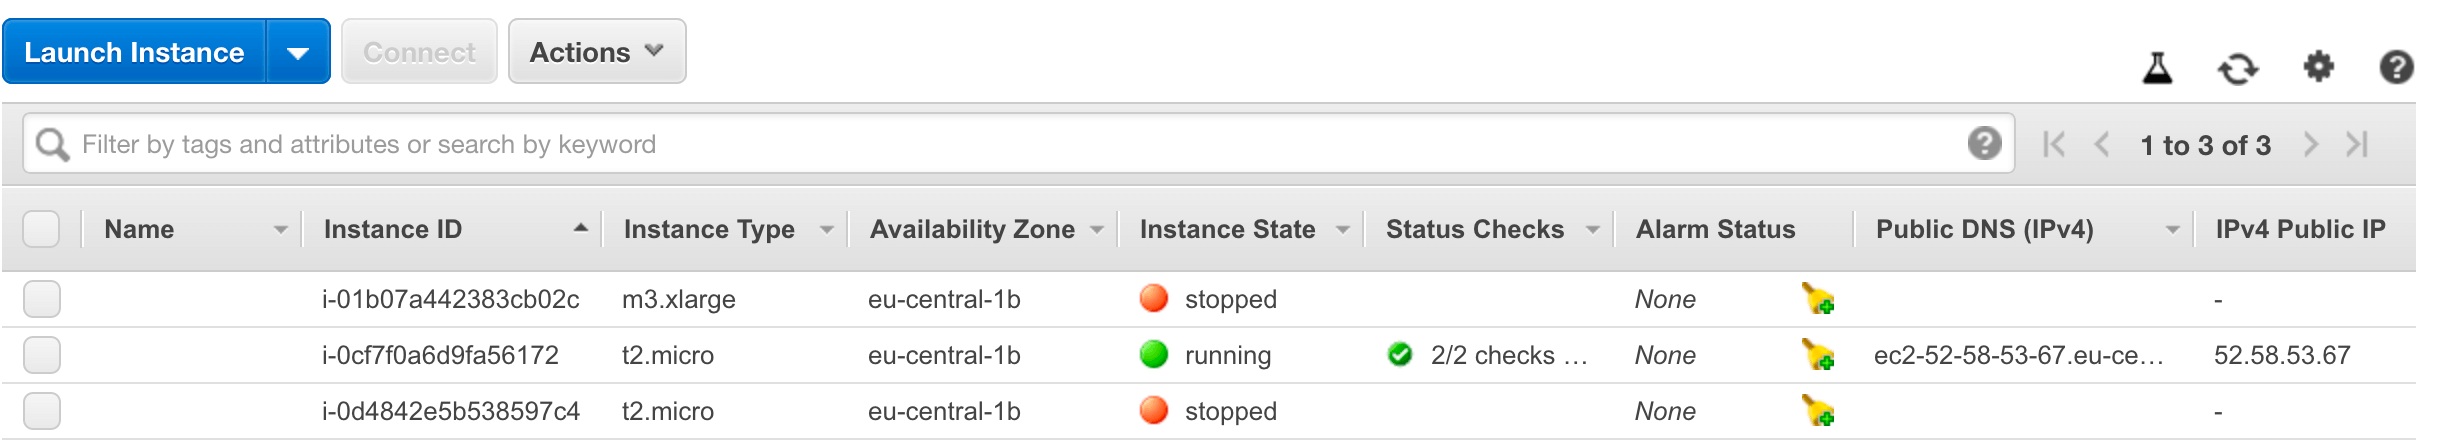Sort by the Instance ID column
Image resolution: width=2438 pixels, height=448 pixels.
click(x=392, y=229)
